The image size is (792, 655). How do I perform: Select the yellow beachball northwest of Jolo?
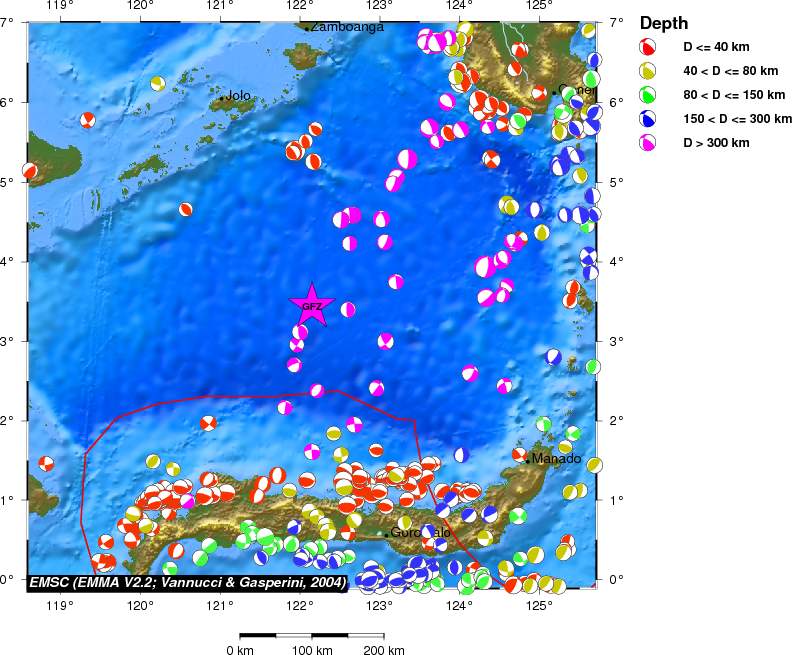tap(157, 83)
